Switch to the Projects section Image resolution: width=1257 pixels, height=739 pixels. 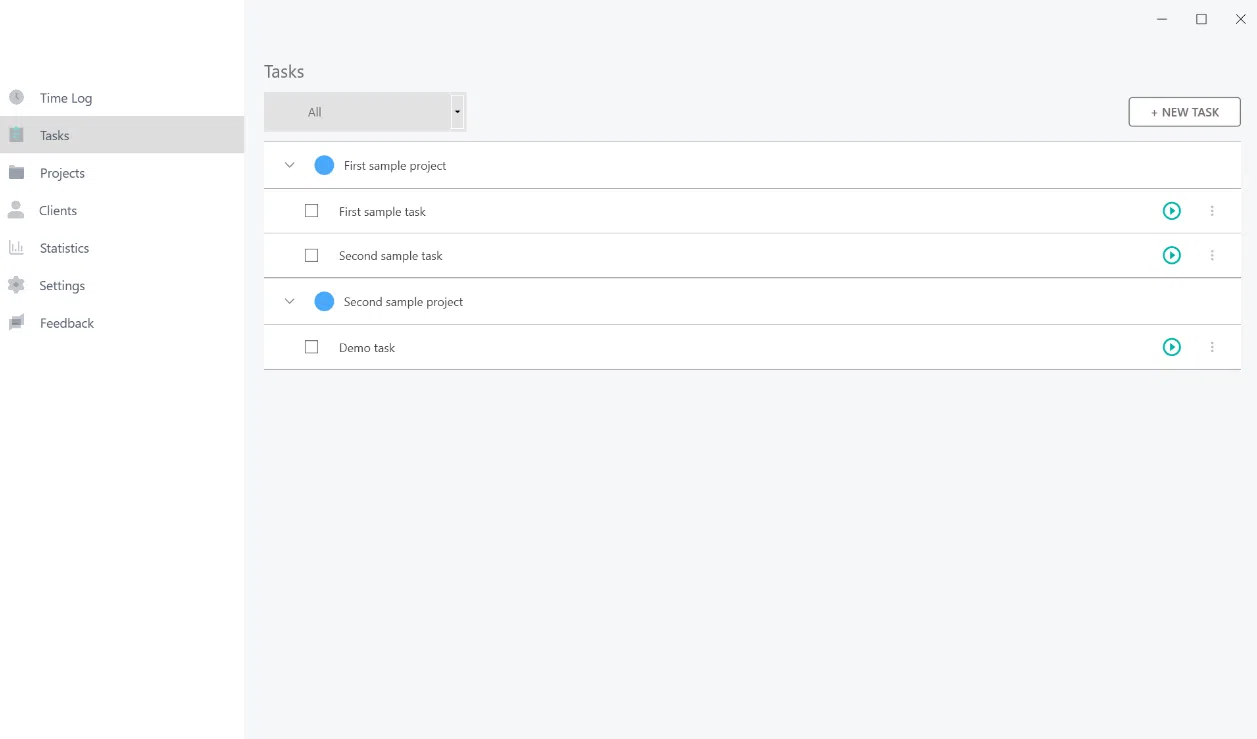point(62,172)
